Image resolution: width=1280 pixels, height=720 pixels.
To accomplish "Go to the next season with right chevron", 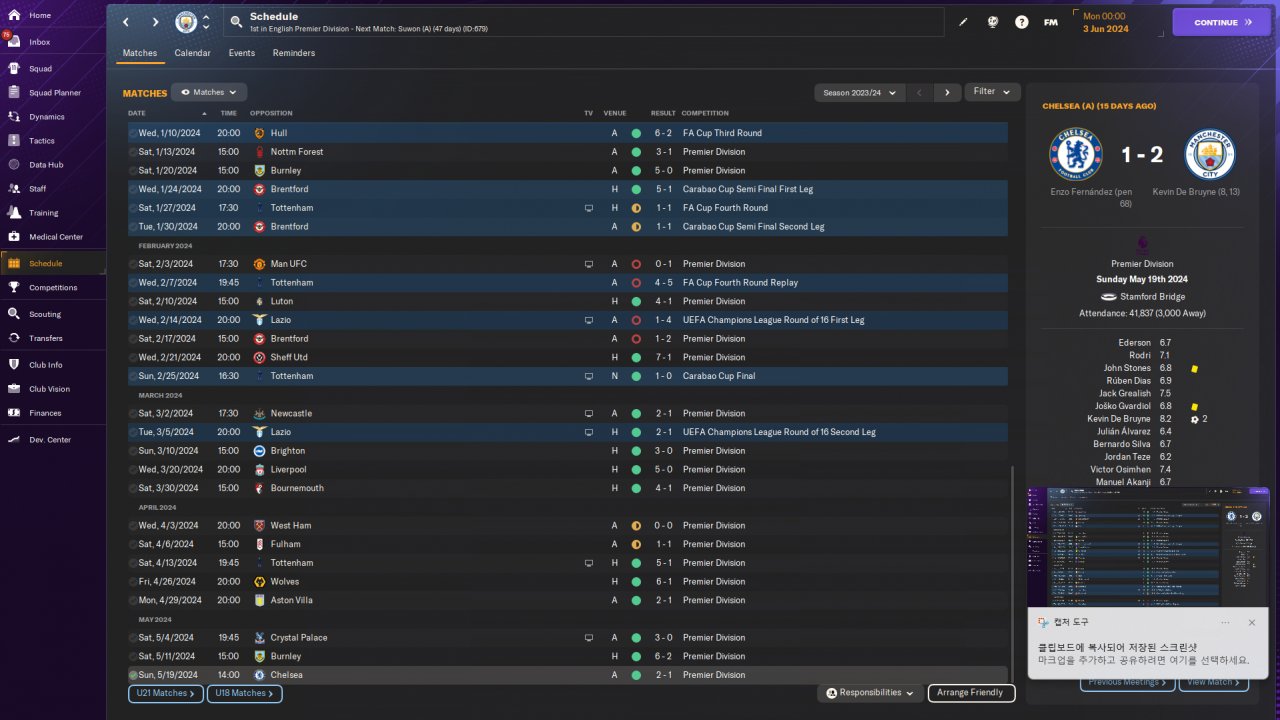I will 948,92.
